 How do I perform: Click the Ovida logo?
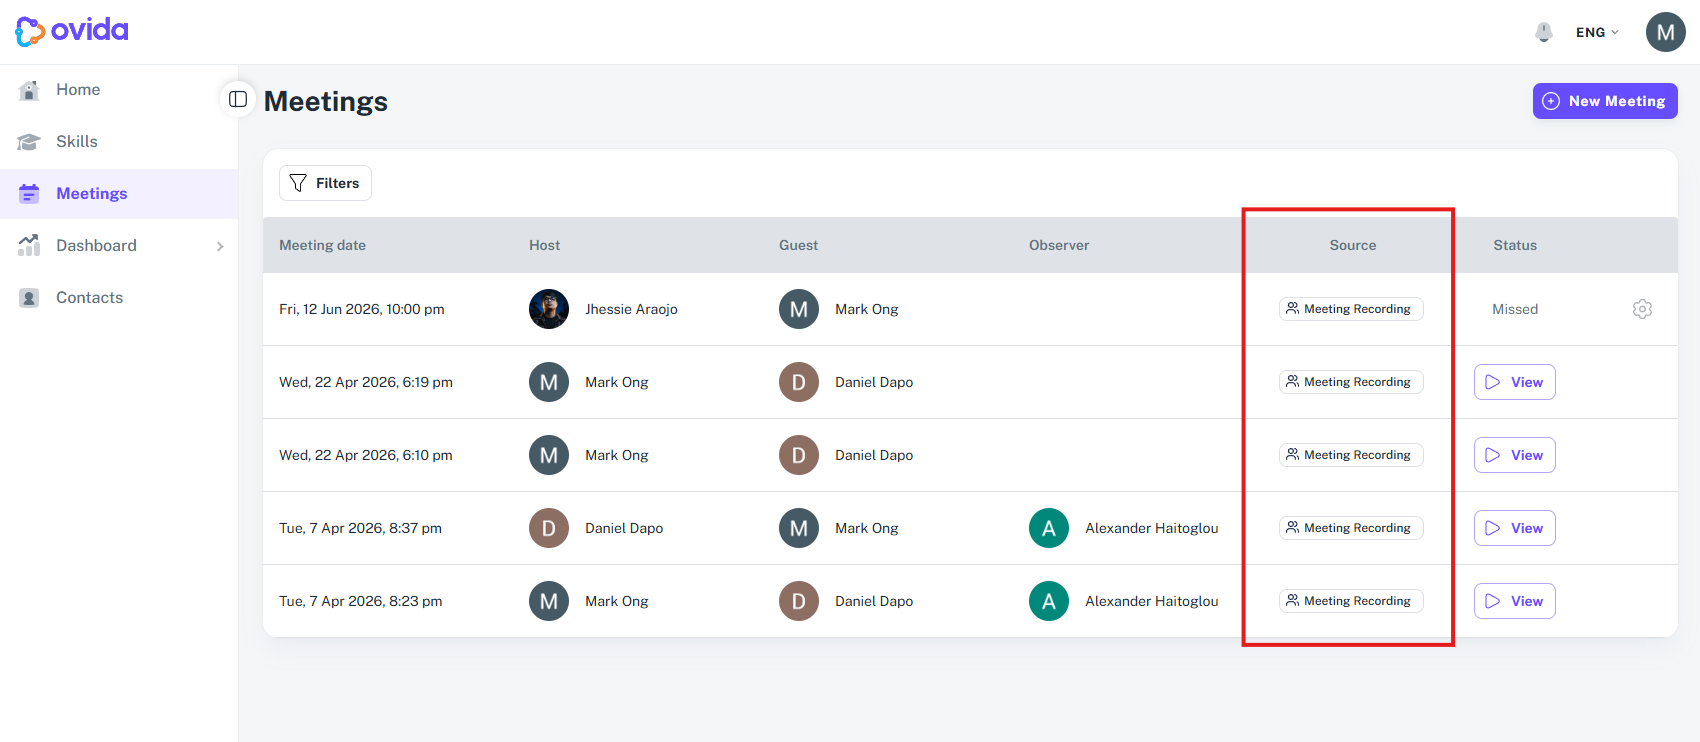(72, 31)
